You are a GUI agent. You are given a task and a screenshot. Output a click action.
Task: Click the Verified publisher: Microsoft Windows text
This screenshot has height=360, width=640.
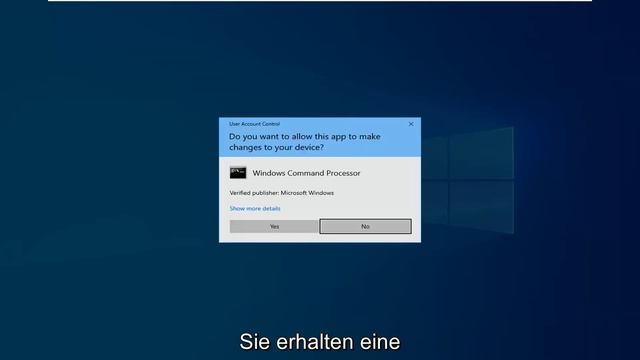click(x=282, y=193)
